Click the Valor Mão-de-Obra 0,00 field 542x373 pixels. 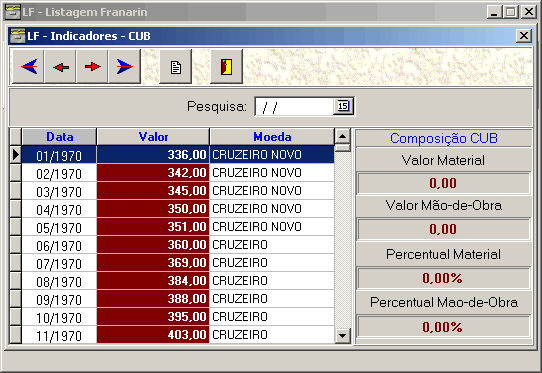[443, 229]
